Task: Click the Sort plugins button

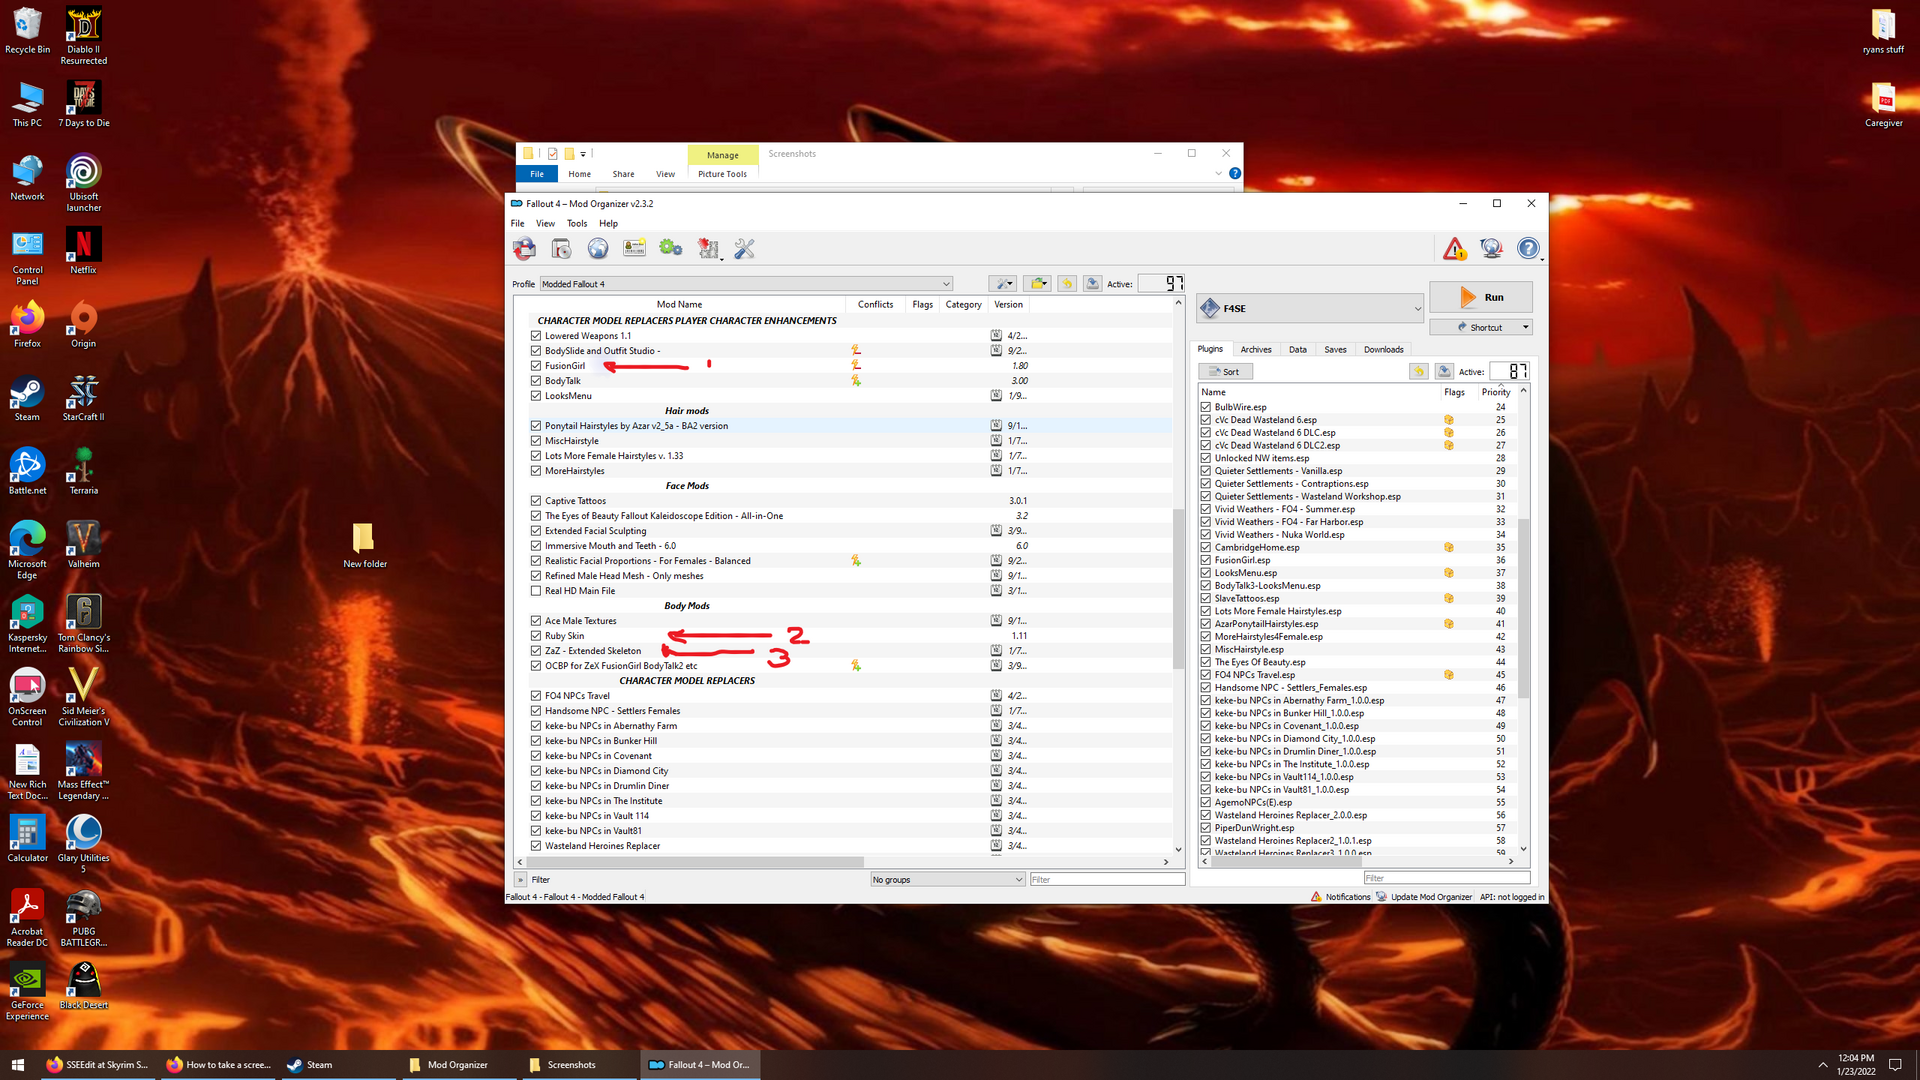Action: 1225,372
